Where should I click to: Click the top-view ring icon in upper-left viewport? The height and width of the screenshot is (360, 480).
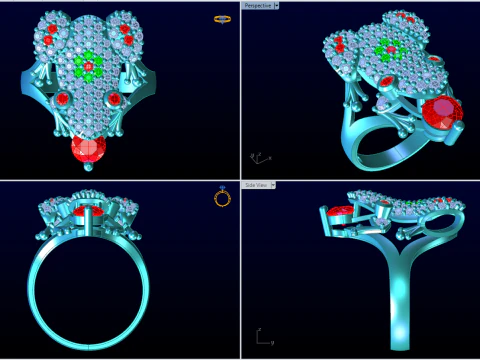[223, 19]
